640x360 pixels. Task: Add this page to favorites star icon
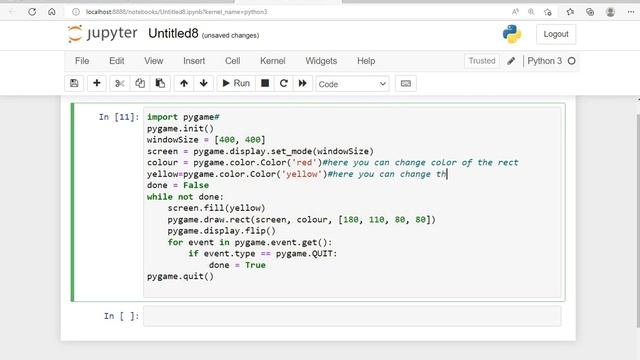pyautogui.click(x=548, y=12)
